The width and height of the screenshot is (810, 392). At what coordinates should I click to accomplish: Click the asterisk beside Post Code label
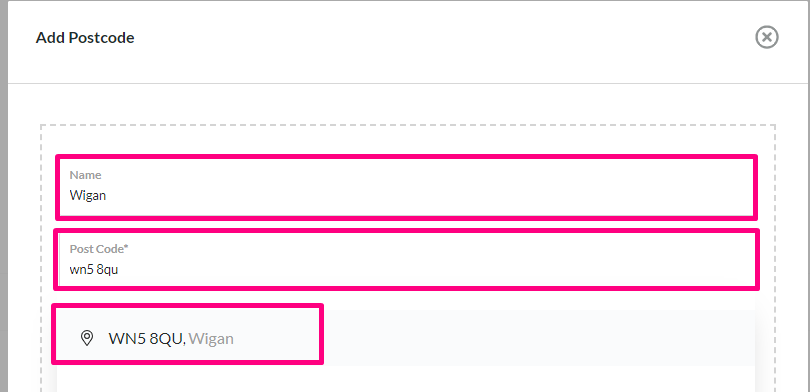pos(126,247)
